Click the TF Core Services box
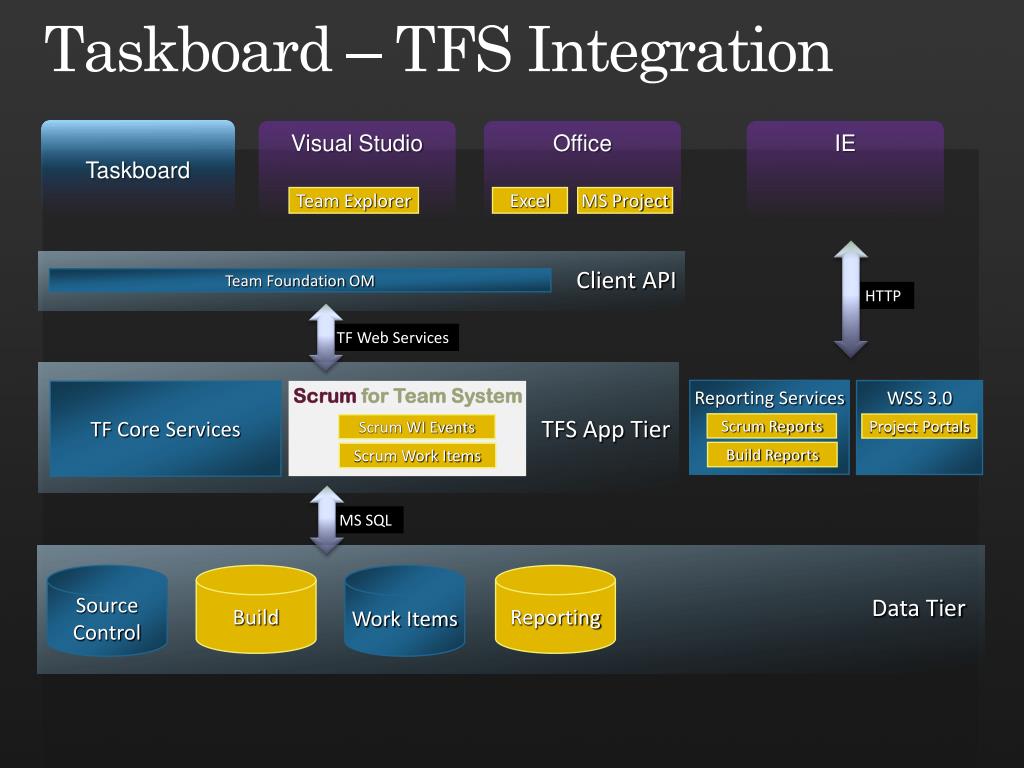 (x=165, y=428)
